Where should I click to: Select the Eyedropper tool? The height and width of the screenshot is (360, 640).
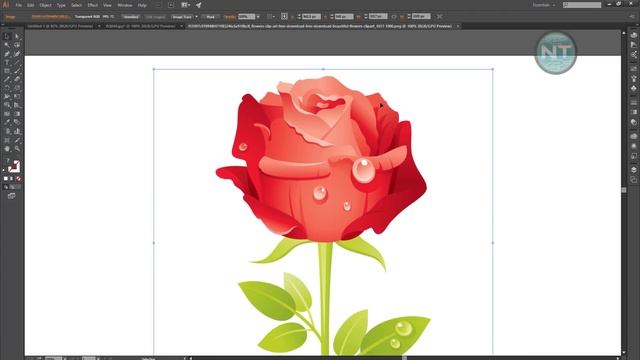point(7,122)
